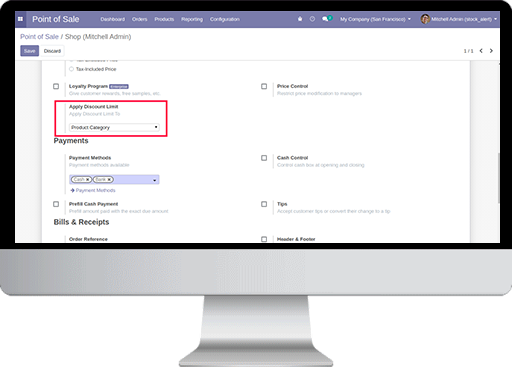Viewport: 512px width, 367px height.
Task: Click the Apply Discount Limit label
Action: point(94,107)
